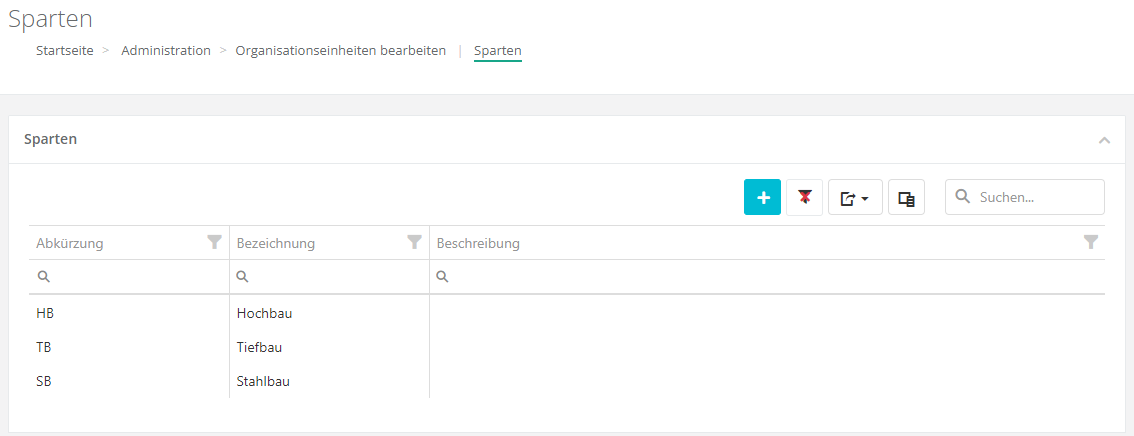
Task: Click the Bezeichnung filter row input
Action: (x=335, y=277)
